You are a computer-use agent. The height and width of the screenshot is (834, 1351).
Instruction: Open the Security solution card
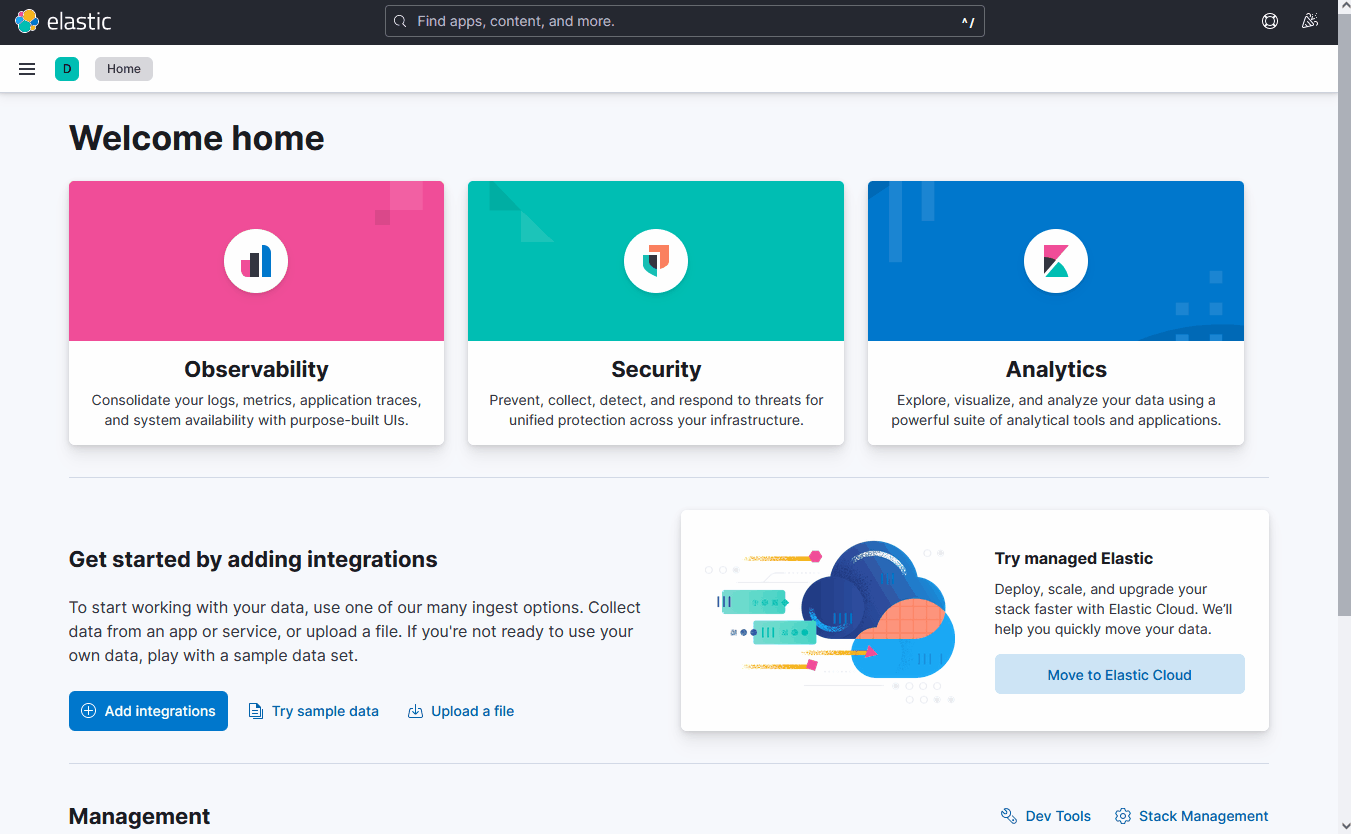(655, 312)
